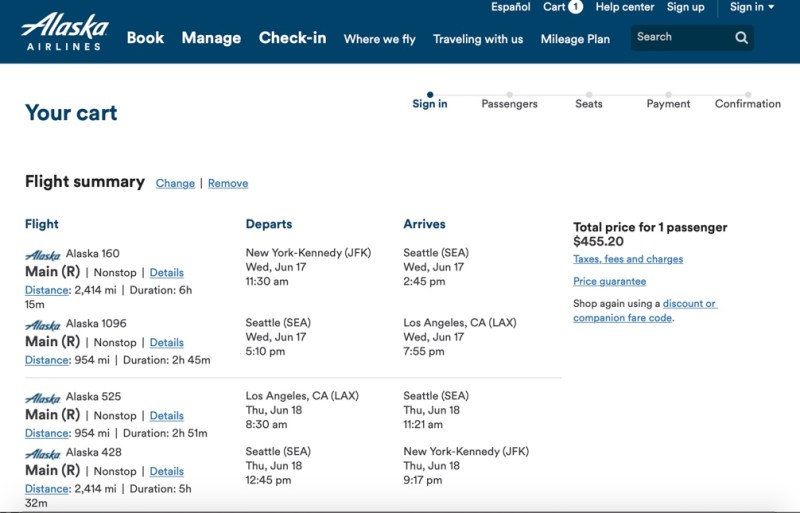Click the Alaska logo beside Alaska 428
The height and width of the screenshot is (513, 800).
pyautogui.click(x=43, y=453)
